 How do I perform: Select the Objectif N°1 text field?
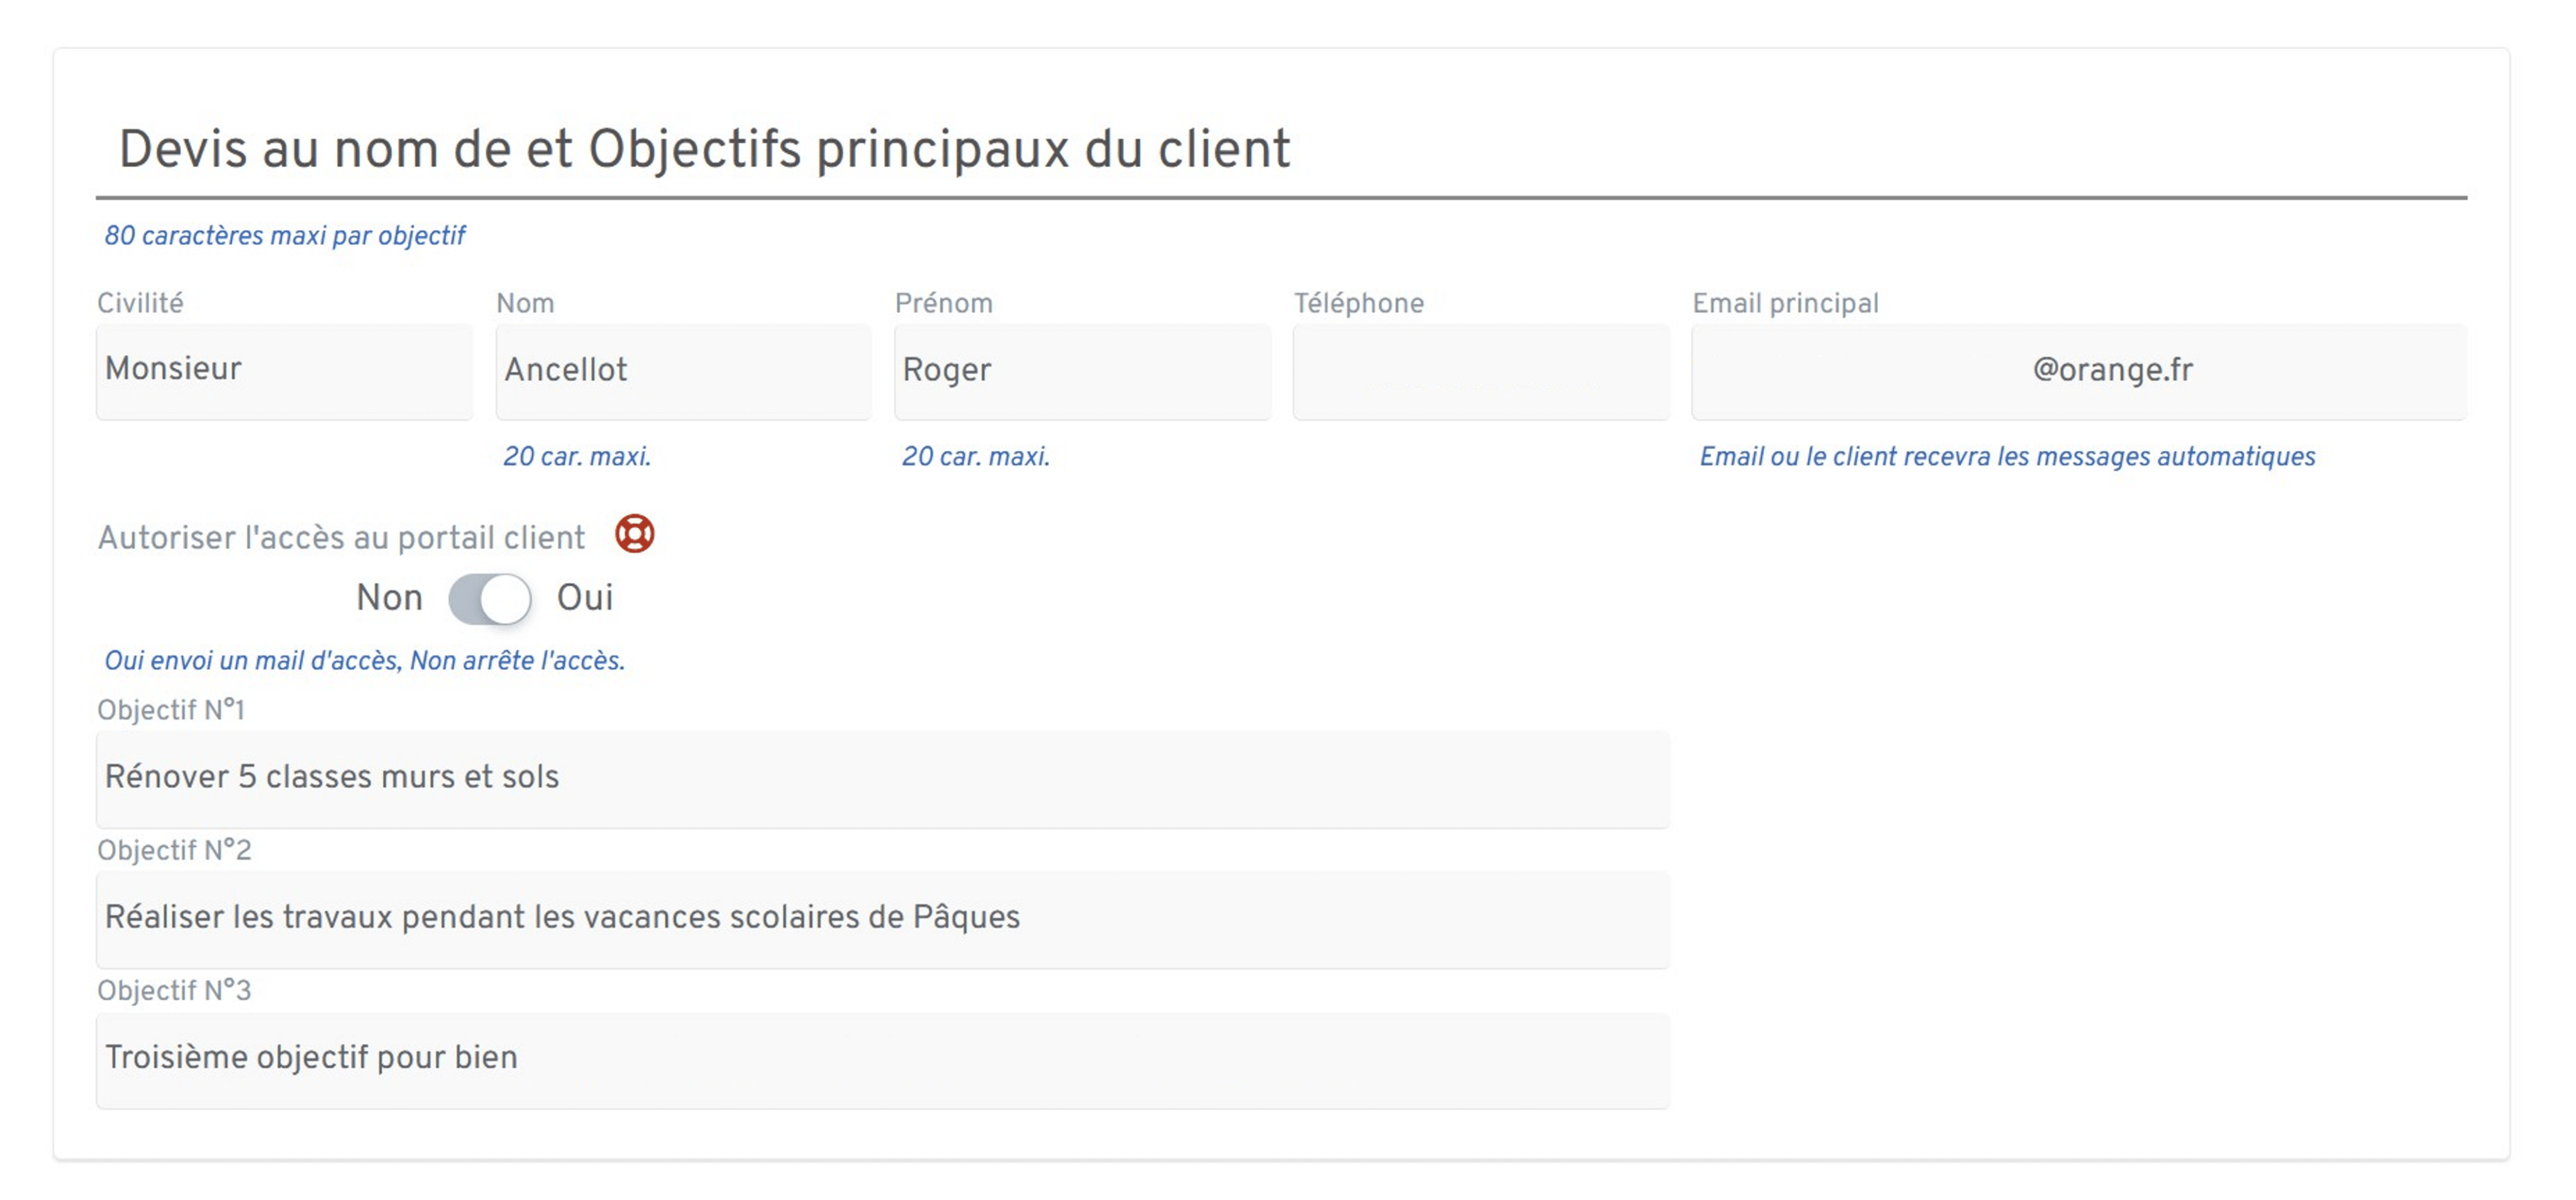pyautogui.click(x=880, y=778)
